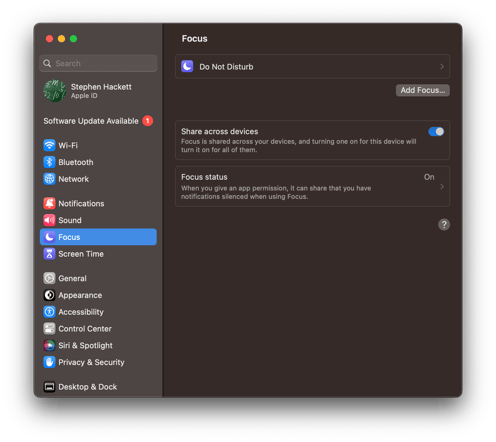
Task: Expand the Do Not Disturb chevron
Action: point(442,67)
